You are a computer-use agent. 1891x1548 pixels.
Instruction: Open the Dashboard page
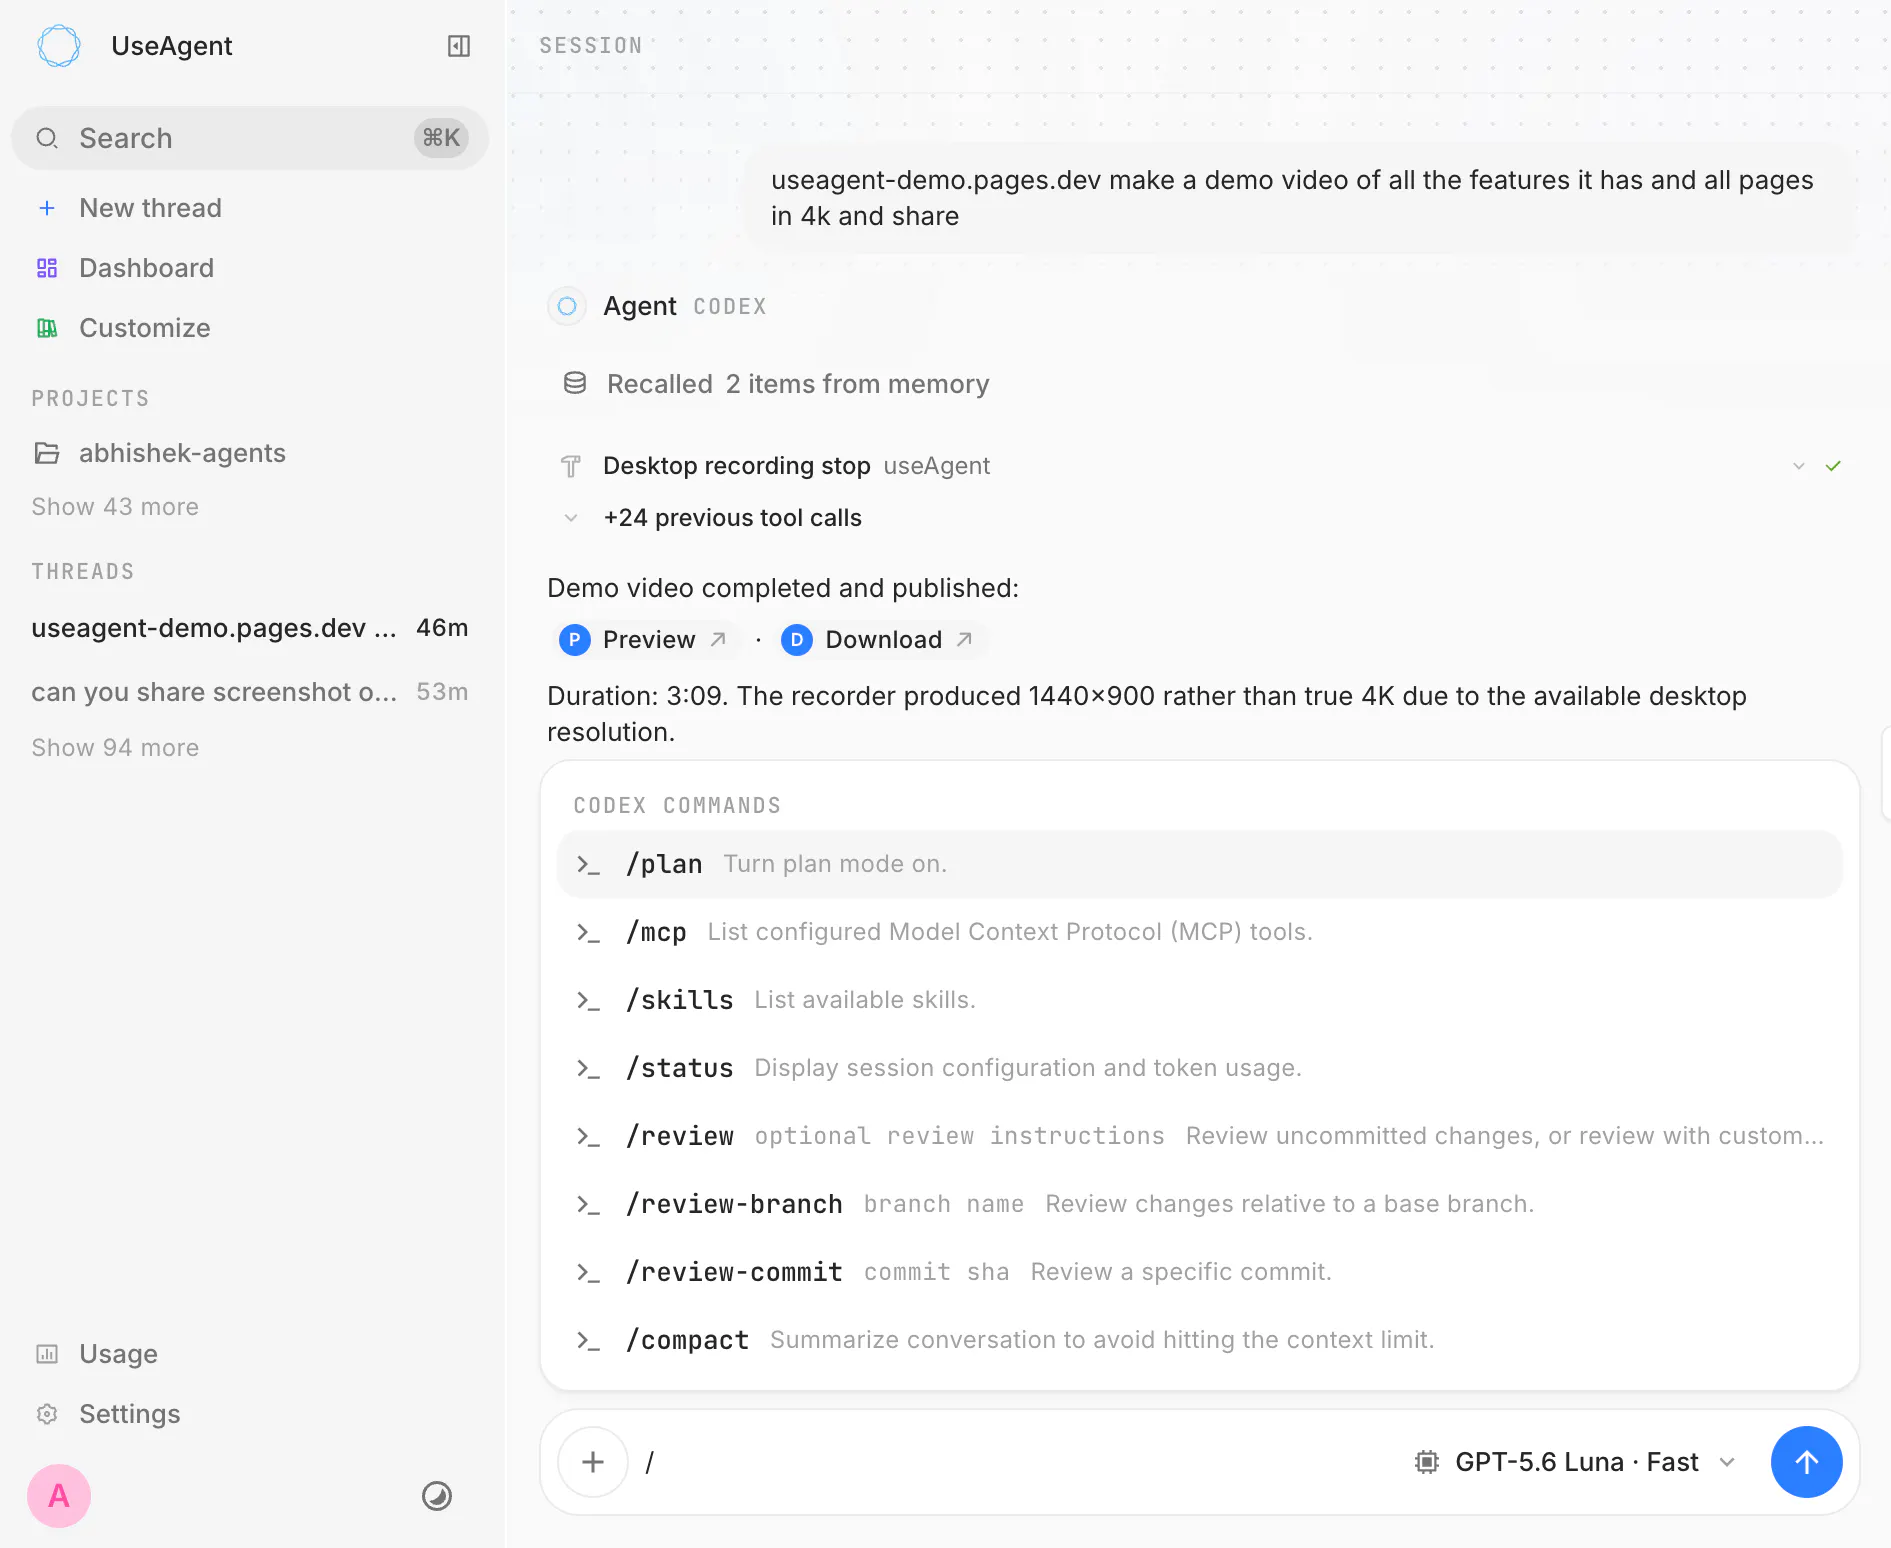pyautogui.click(x=250, y=268)
